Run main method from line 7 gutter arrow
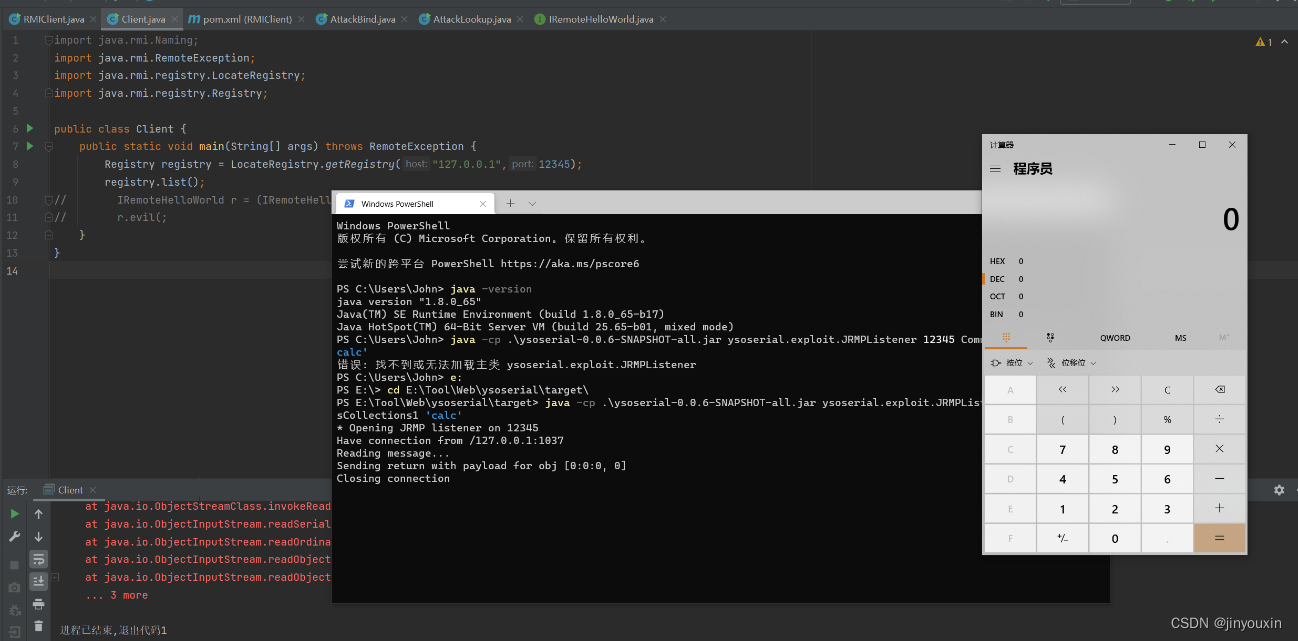This screenshot has height=641, width=1298. (x=30, y=146)
